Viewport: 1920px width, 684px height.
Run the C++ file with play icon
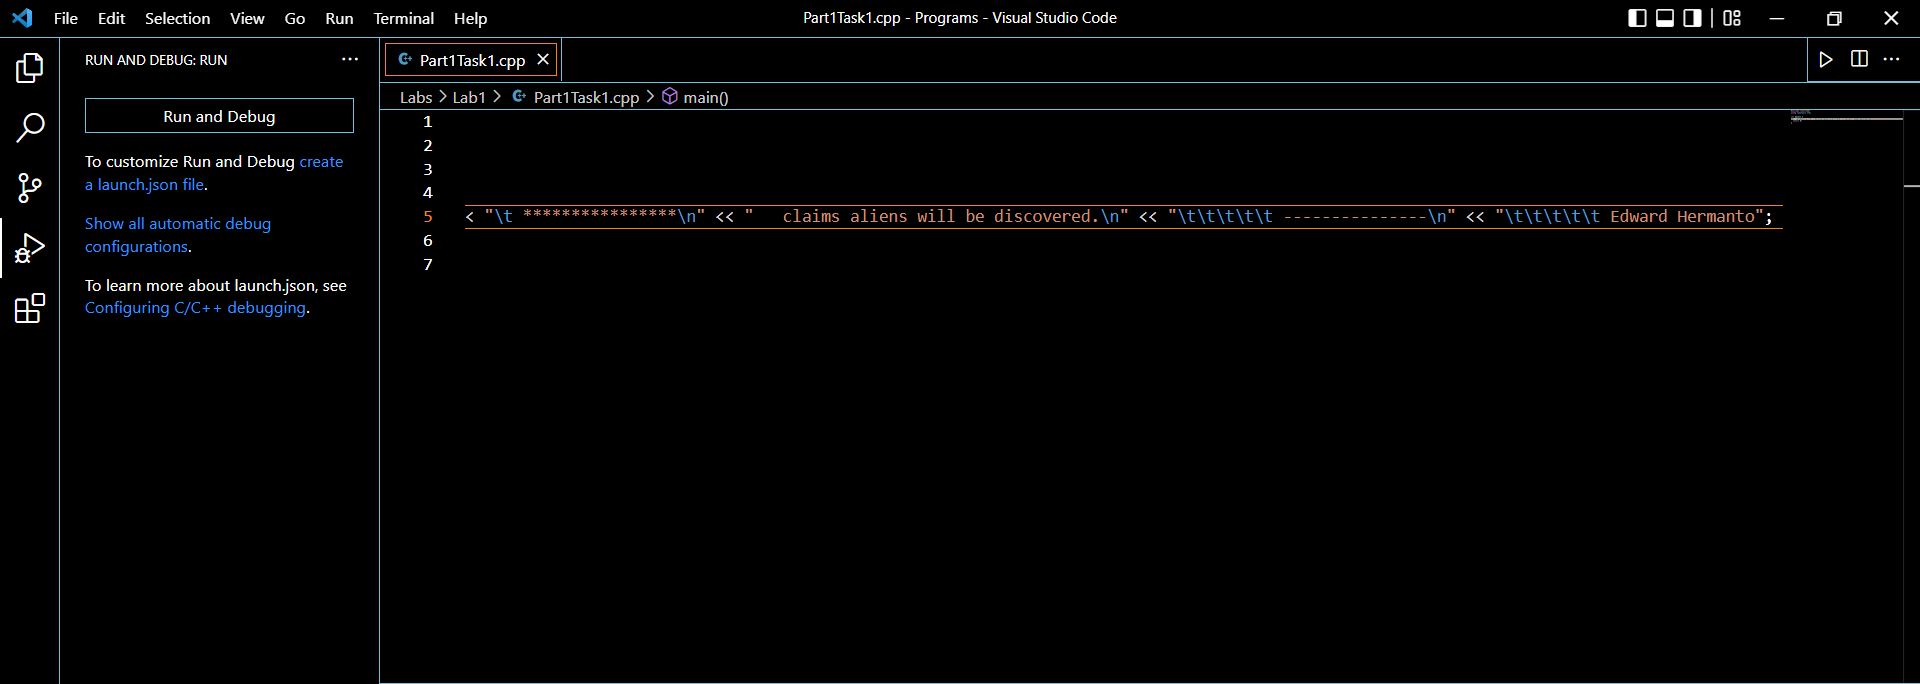[x=1826, y=60]
